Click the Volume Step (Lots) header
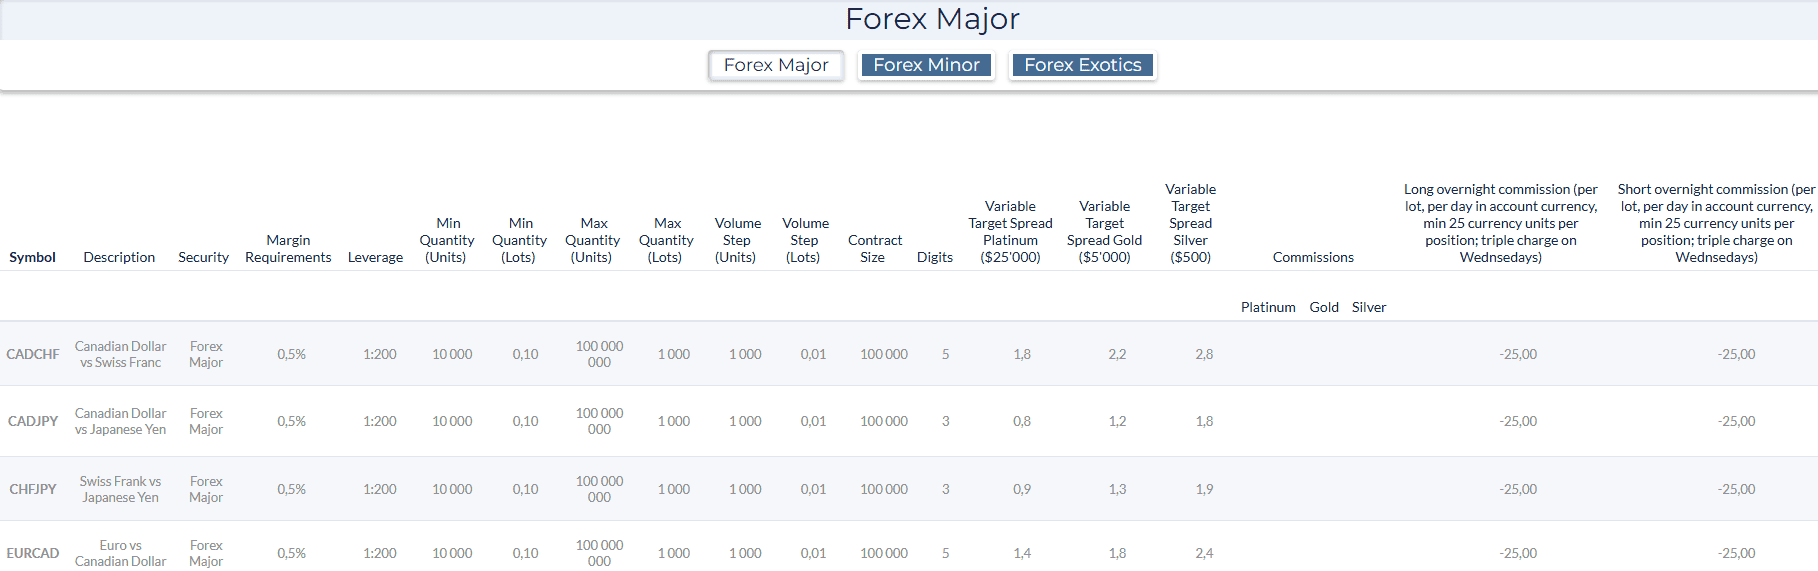Screen dimensions: 1818x571 (805, 240)
